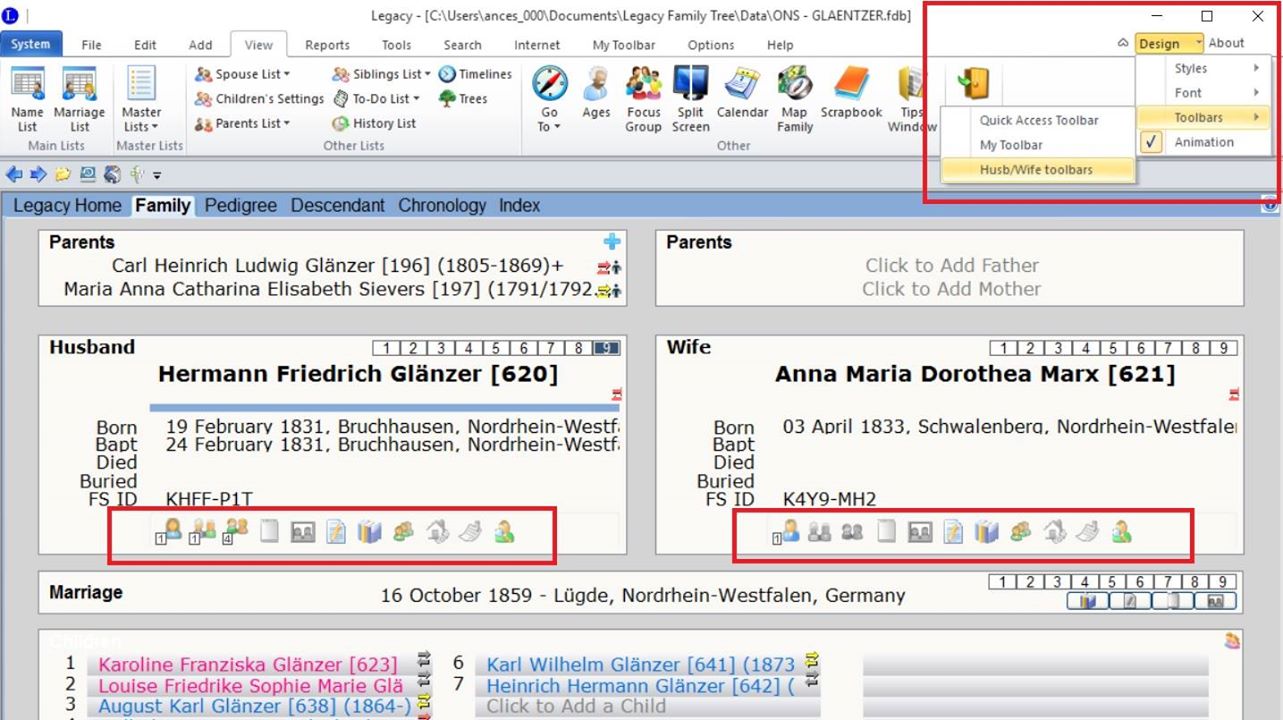Screen dimensions: 1283x720
Task: Switch to the Descendant view tab
Action: pyautogui.click(x=337, y=205)
